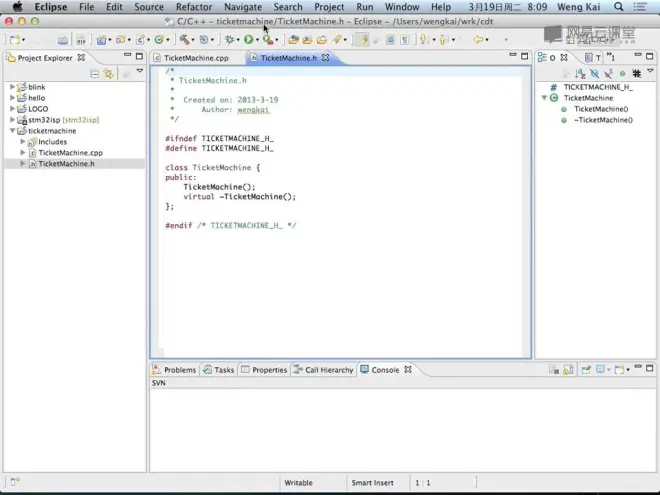
Task: Collapse the ticketmachine project folder
Action: point(12,131)
